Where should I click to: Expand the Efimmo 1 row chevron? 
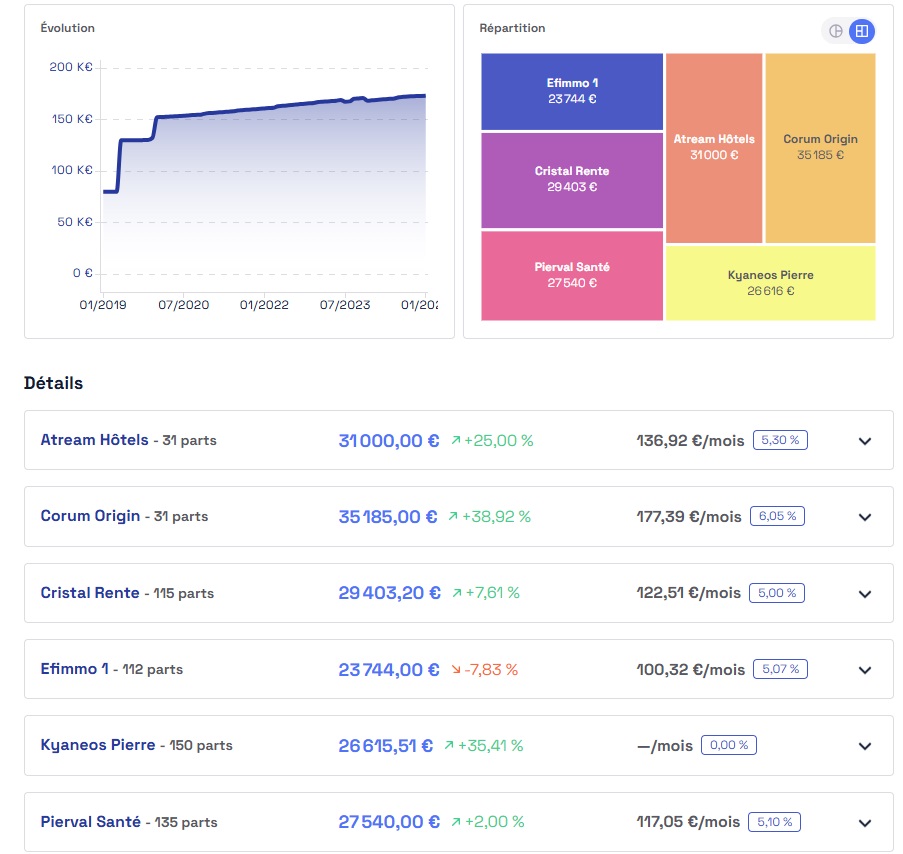(x=864, y=670)
